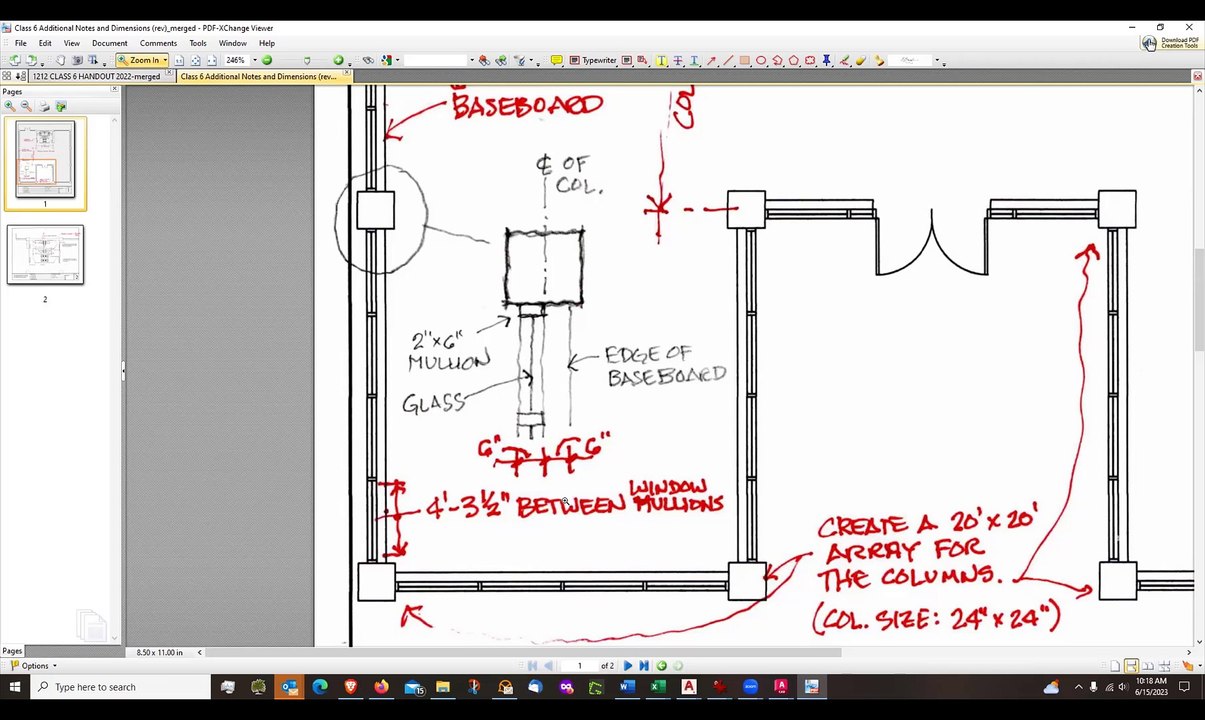This screenshot has height=720, width=1205.
Task: Close the Class 6 Additional Notes tab
Action: pyautogui.click(x=347, y=74)
